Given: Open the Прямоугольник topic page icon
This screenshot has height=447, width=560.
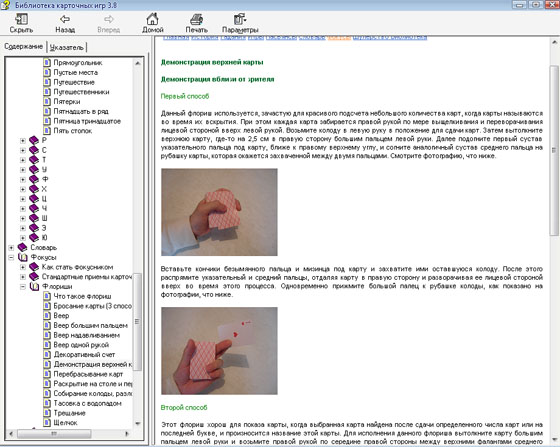Looking at the screenshot, I should tap(47, 62).
